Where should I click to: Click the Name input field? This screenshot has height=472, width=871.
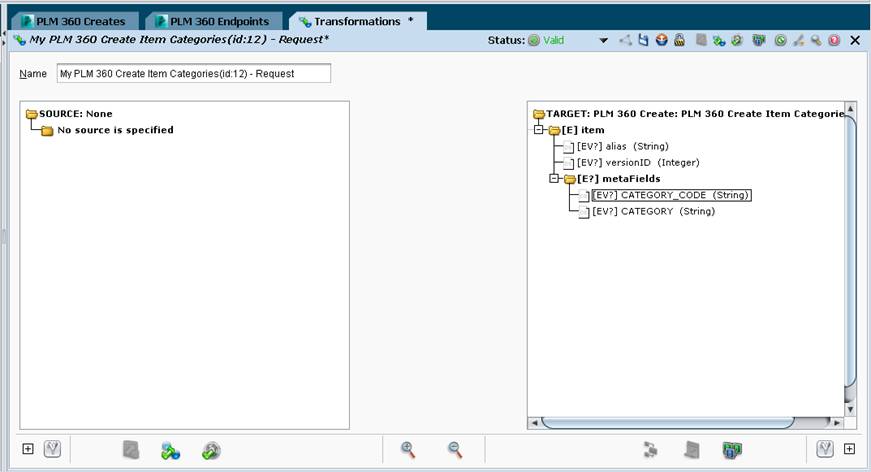[194, 73]
